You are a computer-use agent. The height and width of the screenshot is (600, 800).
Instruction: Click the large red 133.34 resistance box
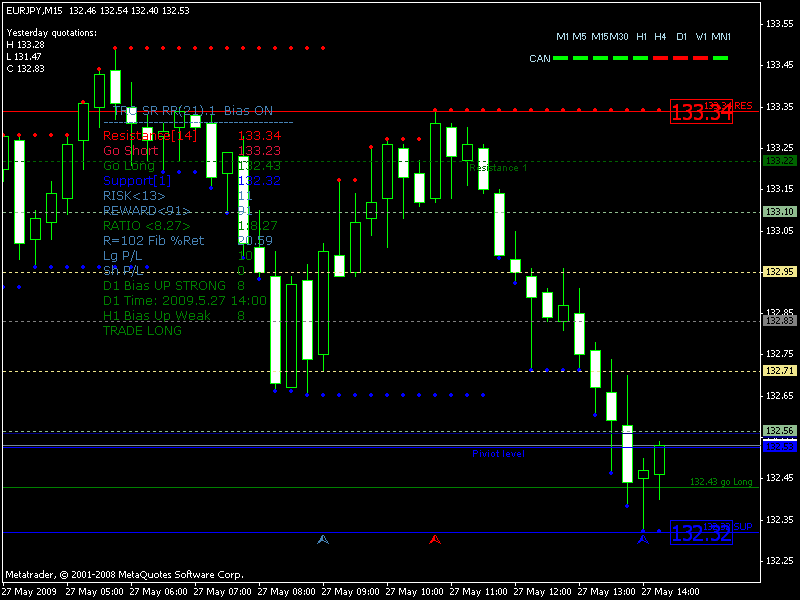[x=702, y=111]
